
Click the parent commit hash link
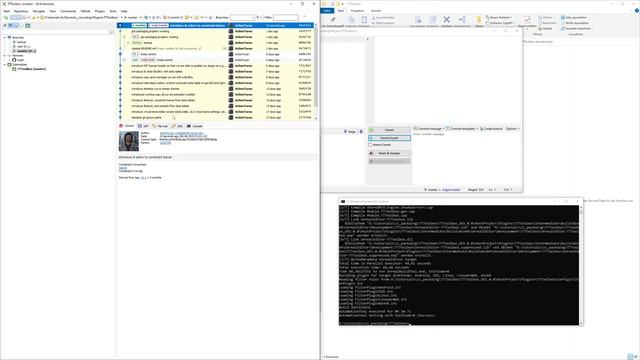[x=165, y=143]
